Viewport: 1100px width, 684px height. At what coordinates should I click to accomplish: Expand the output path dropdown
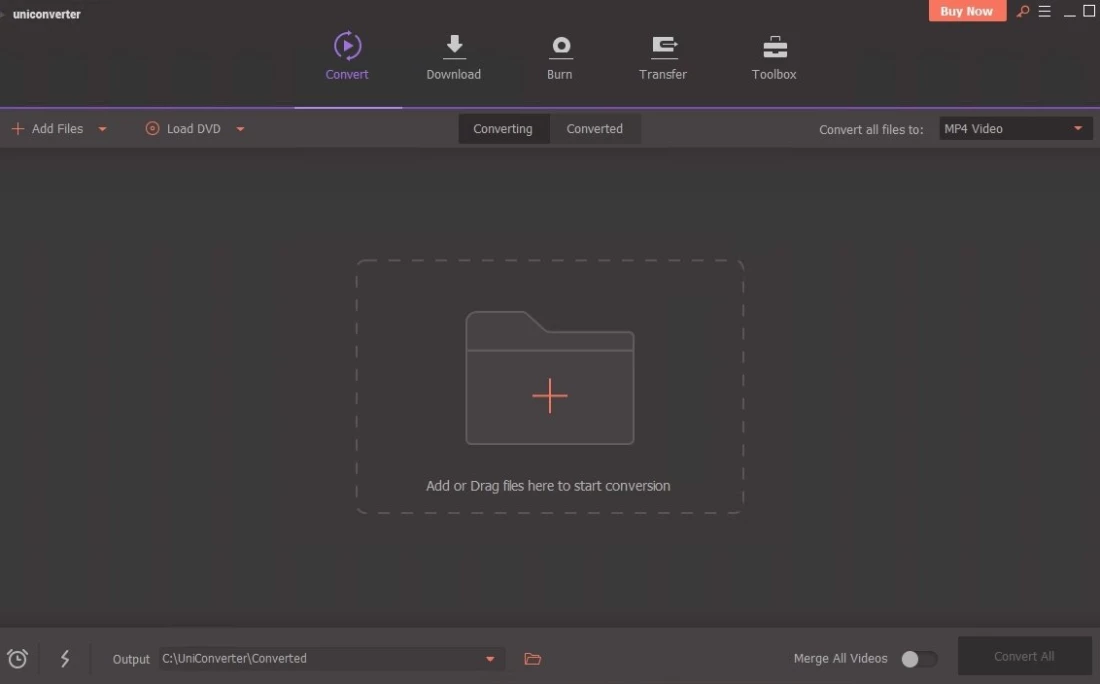coord(490,659)
